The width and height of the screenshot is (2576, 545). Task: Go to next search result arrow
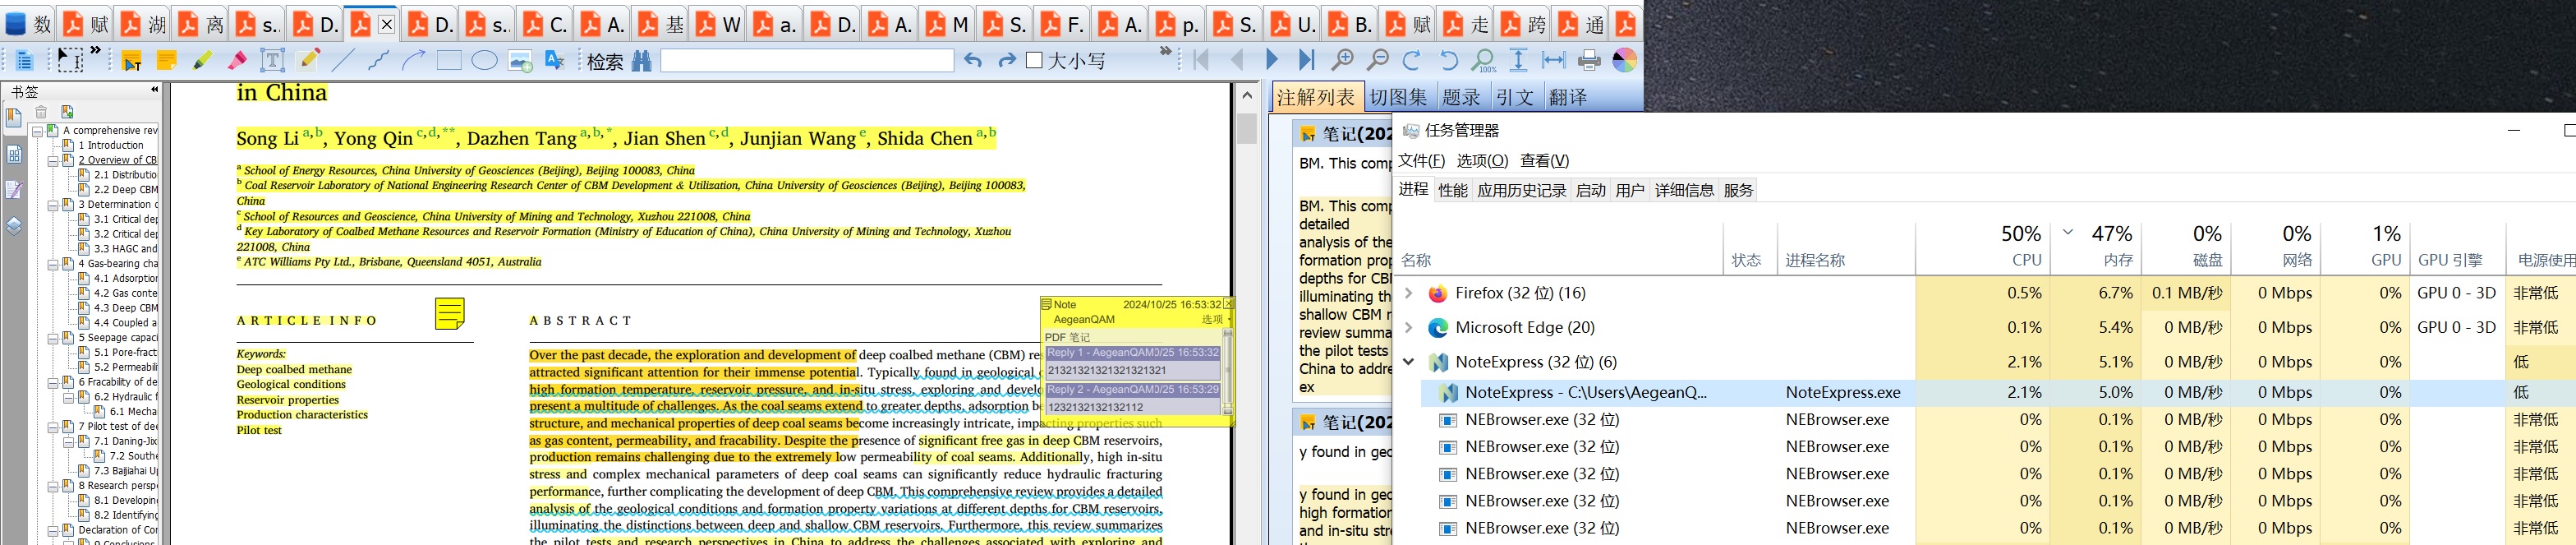tap(1007, 61)
